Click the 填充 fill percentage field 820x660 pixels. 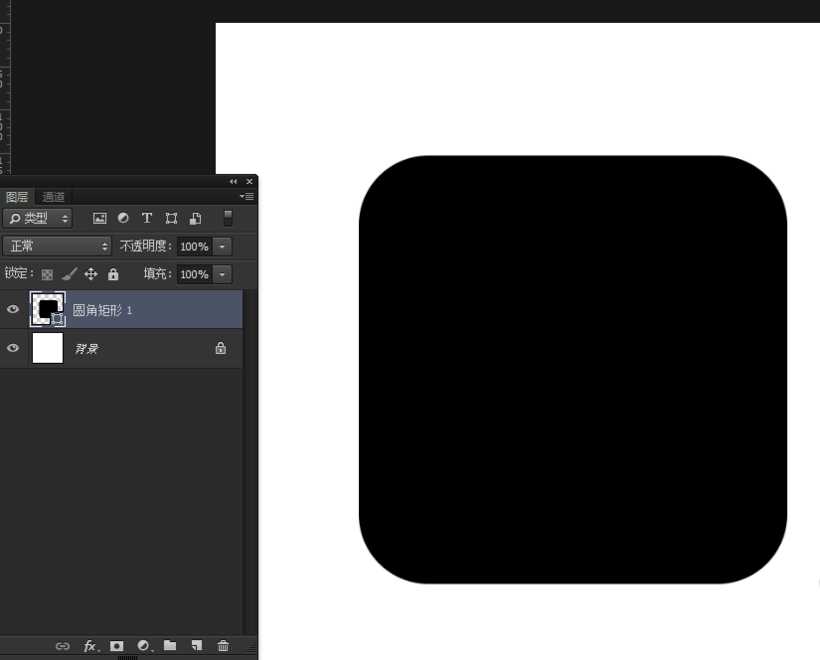point(194,274)
